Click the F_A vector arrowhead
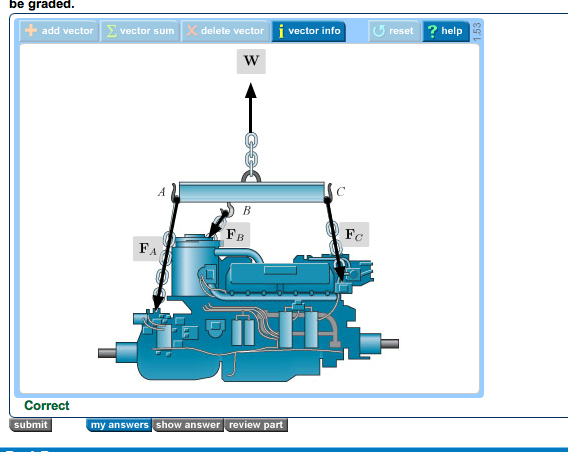 click(158, 302)
